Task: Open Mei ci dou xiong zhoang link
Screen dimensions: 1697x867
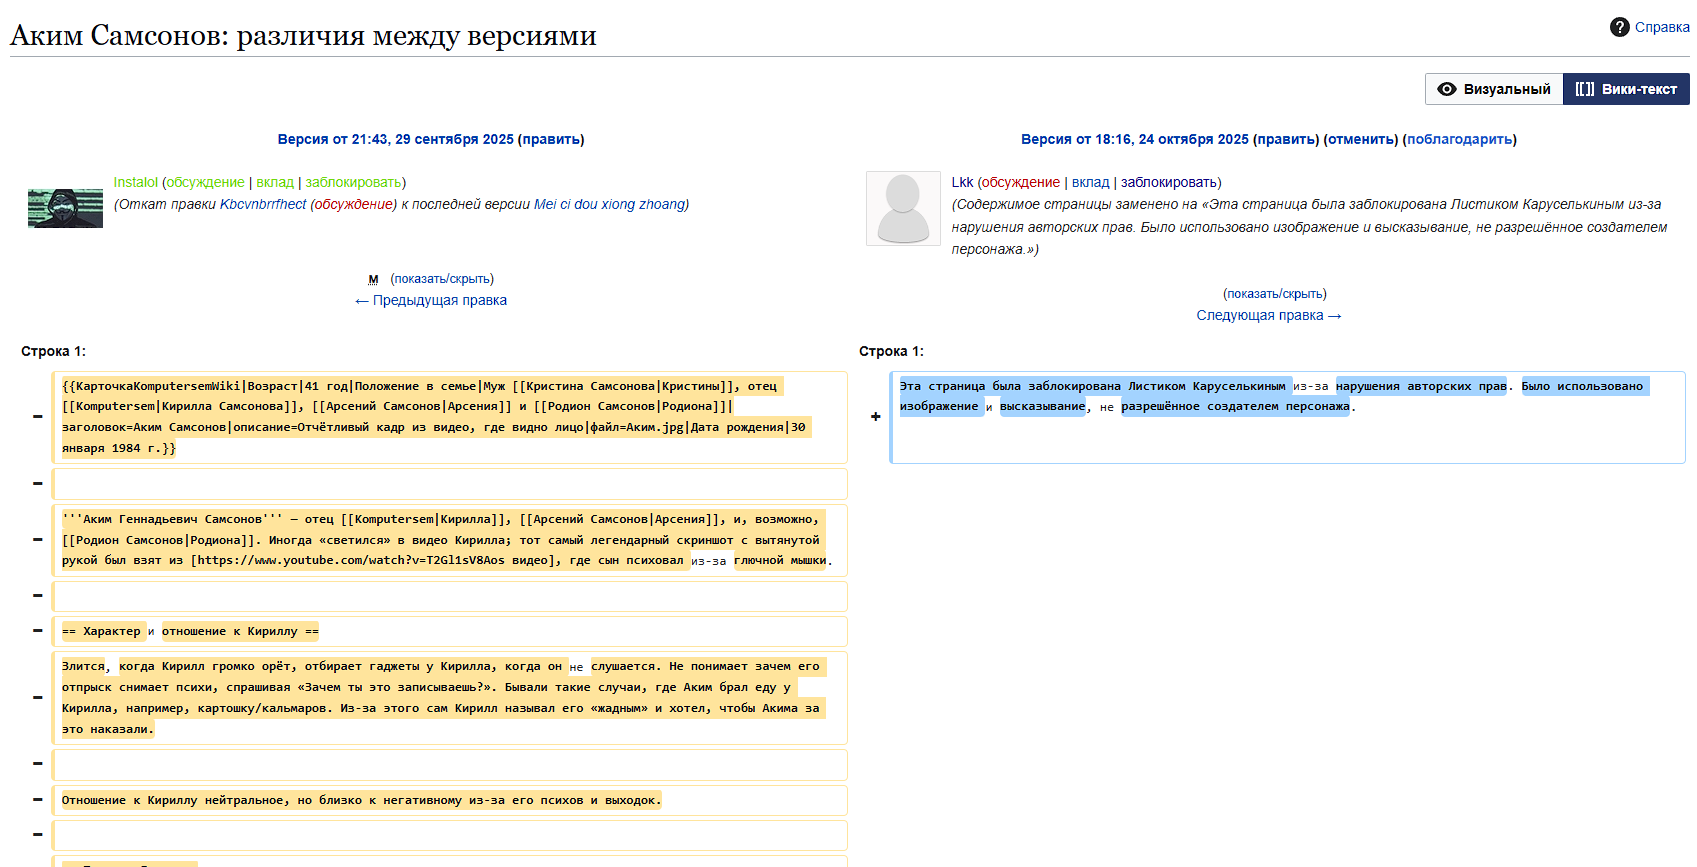Action: (609, 204)
